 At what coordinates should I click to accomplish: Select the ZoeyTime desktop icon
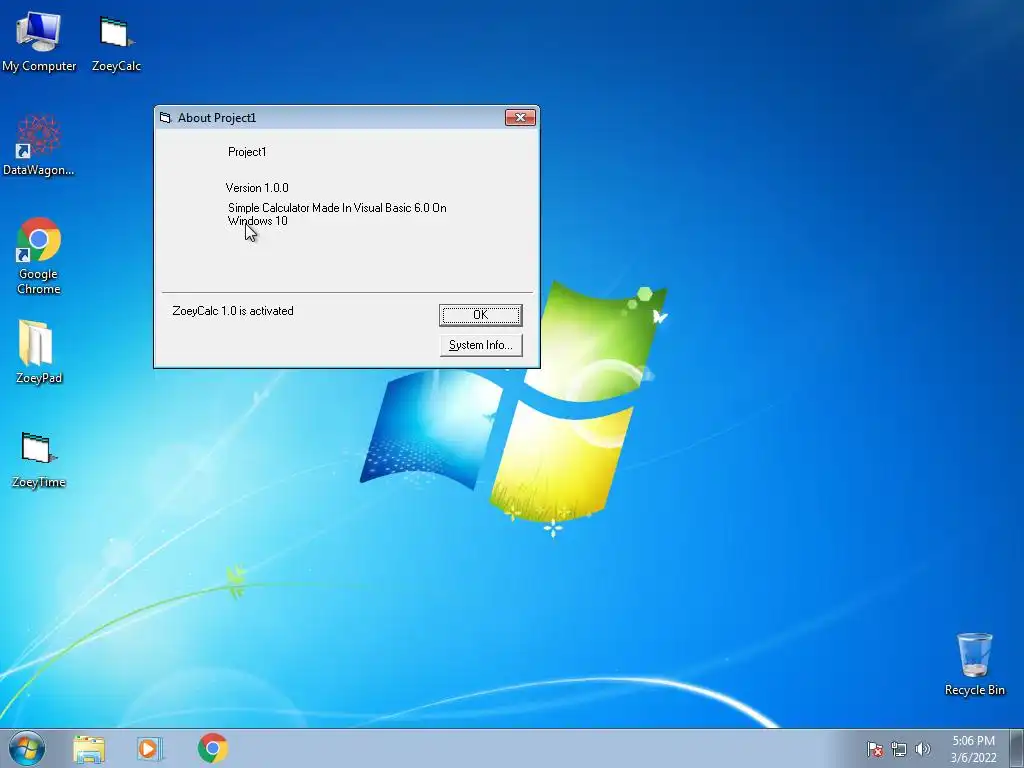pos(39,460)
